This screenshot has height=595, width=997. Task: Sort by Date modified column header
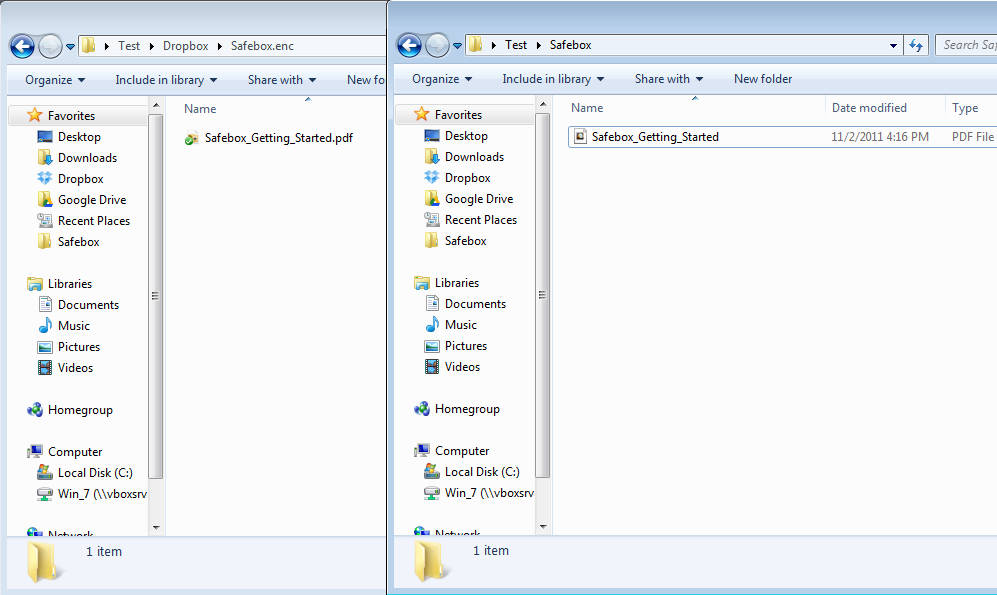[x=869, y=108]
